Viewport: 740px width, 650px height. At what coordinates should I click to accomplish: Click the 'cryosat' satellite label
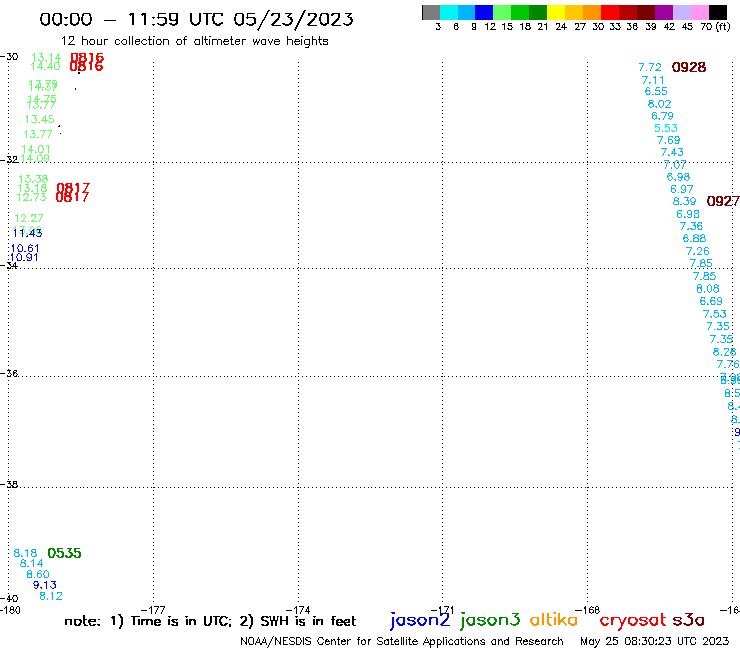point(633,620)
